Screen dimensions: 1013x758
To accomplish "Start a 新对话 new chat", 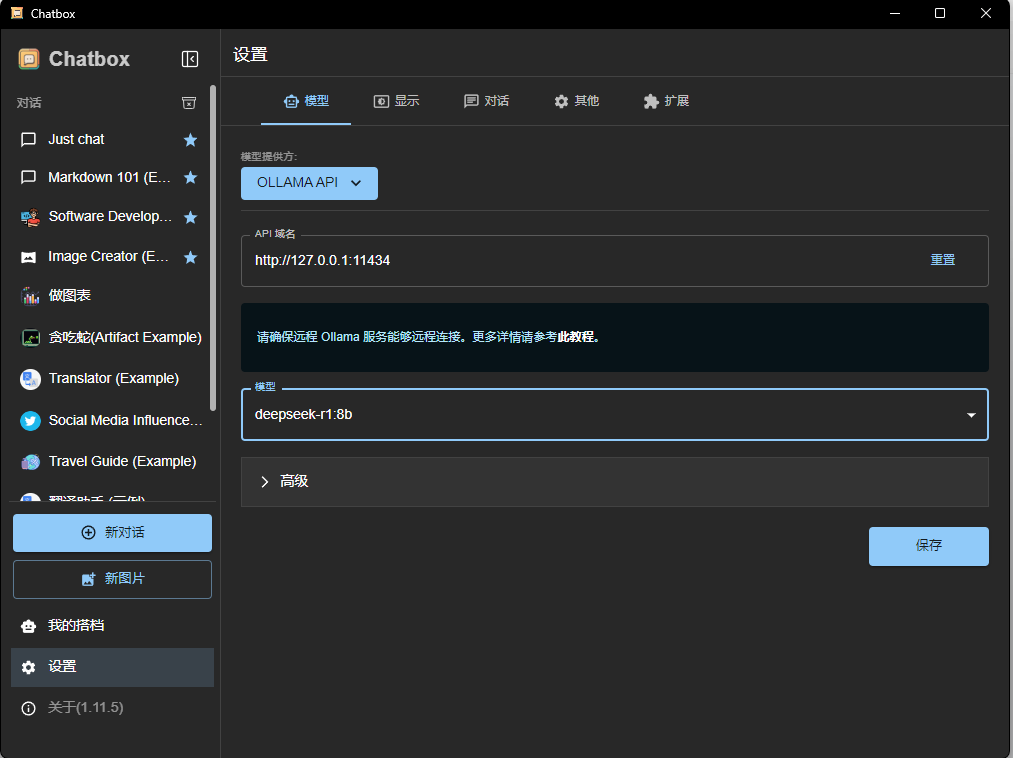I will click(x=112, y=532).
